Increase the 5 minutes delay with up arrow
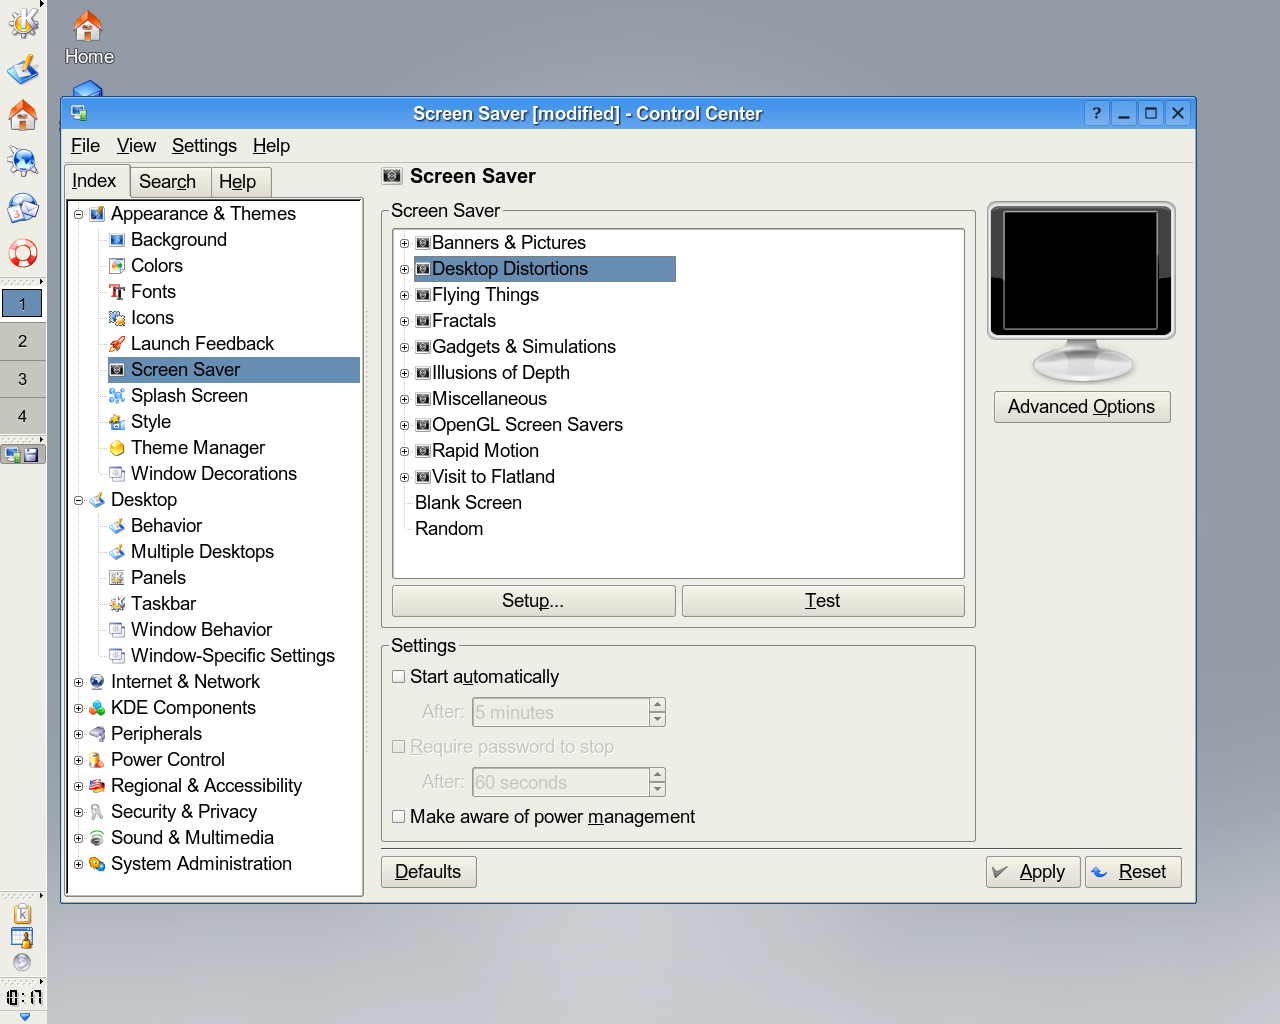 tap(658, 705)
